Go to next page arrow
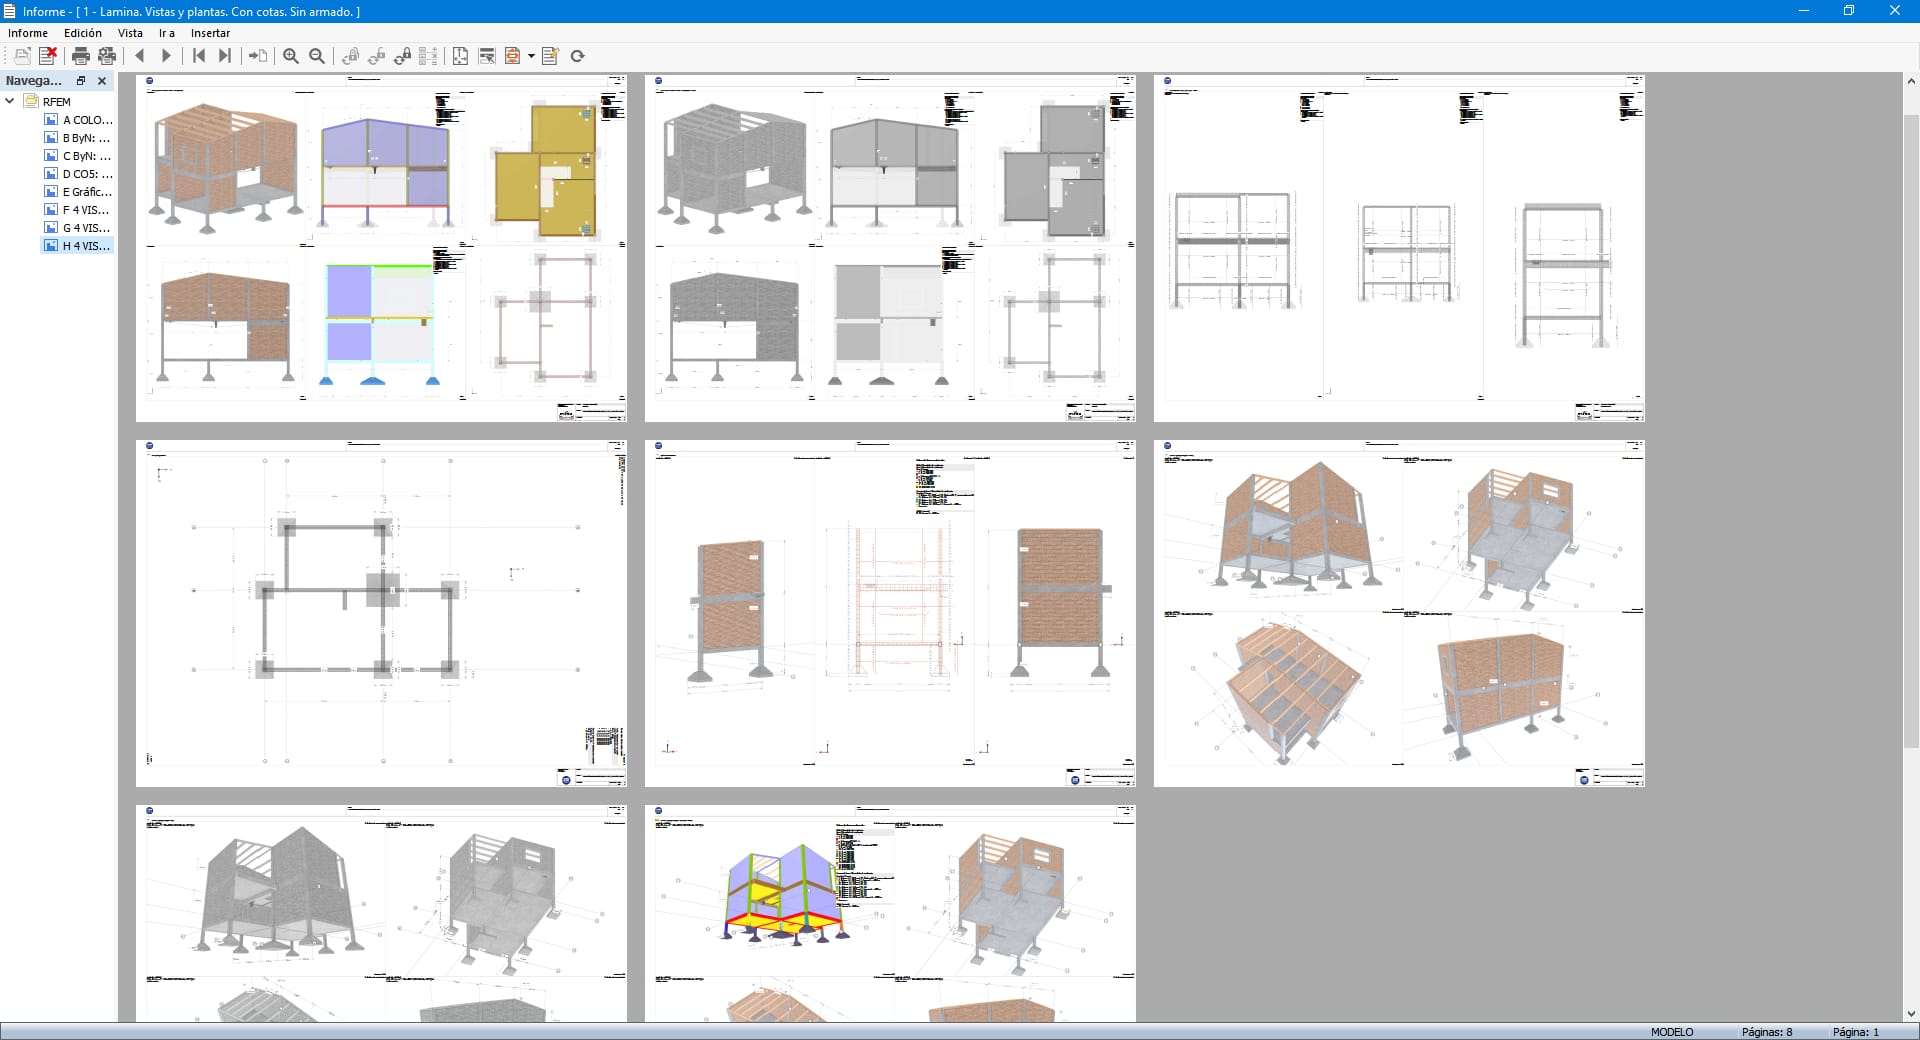 tap(166, 56)
